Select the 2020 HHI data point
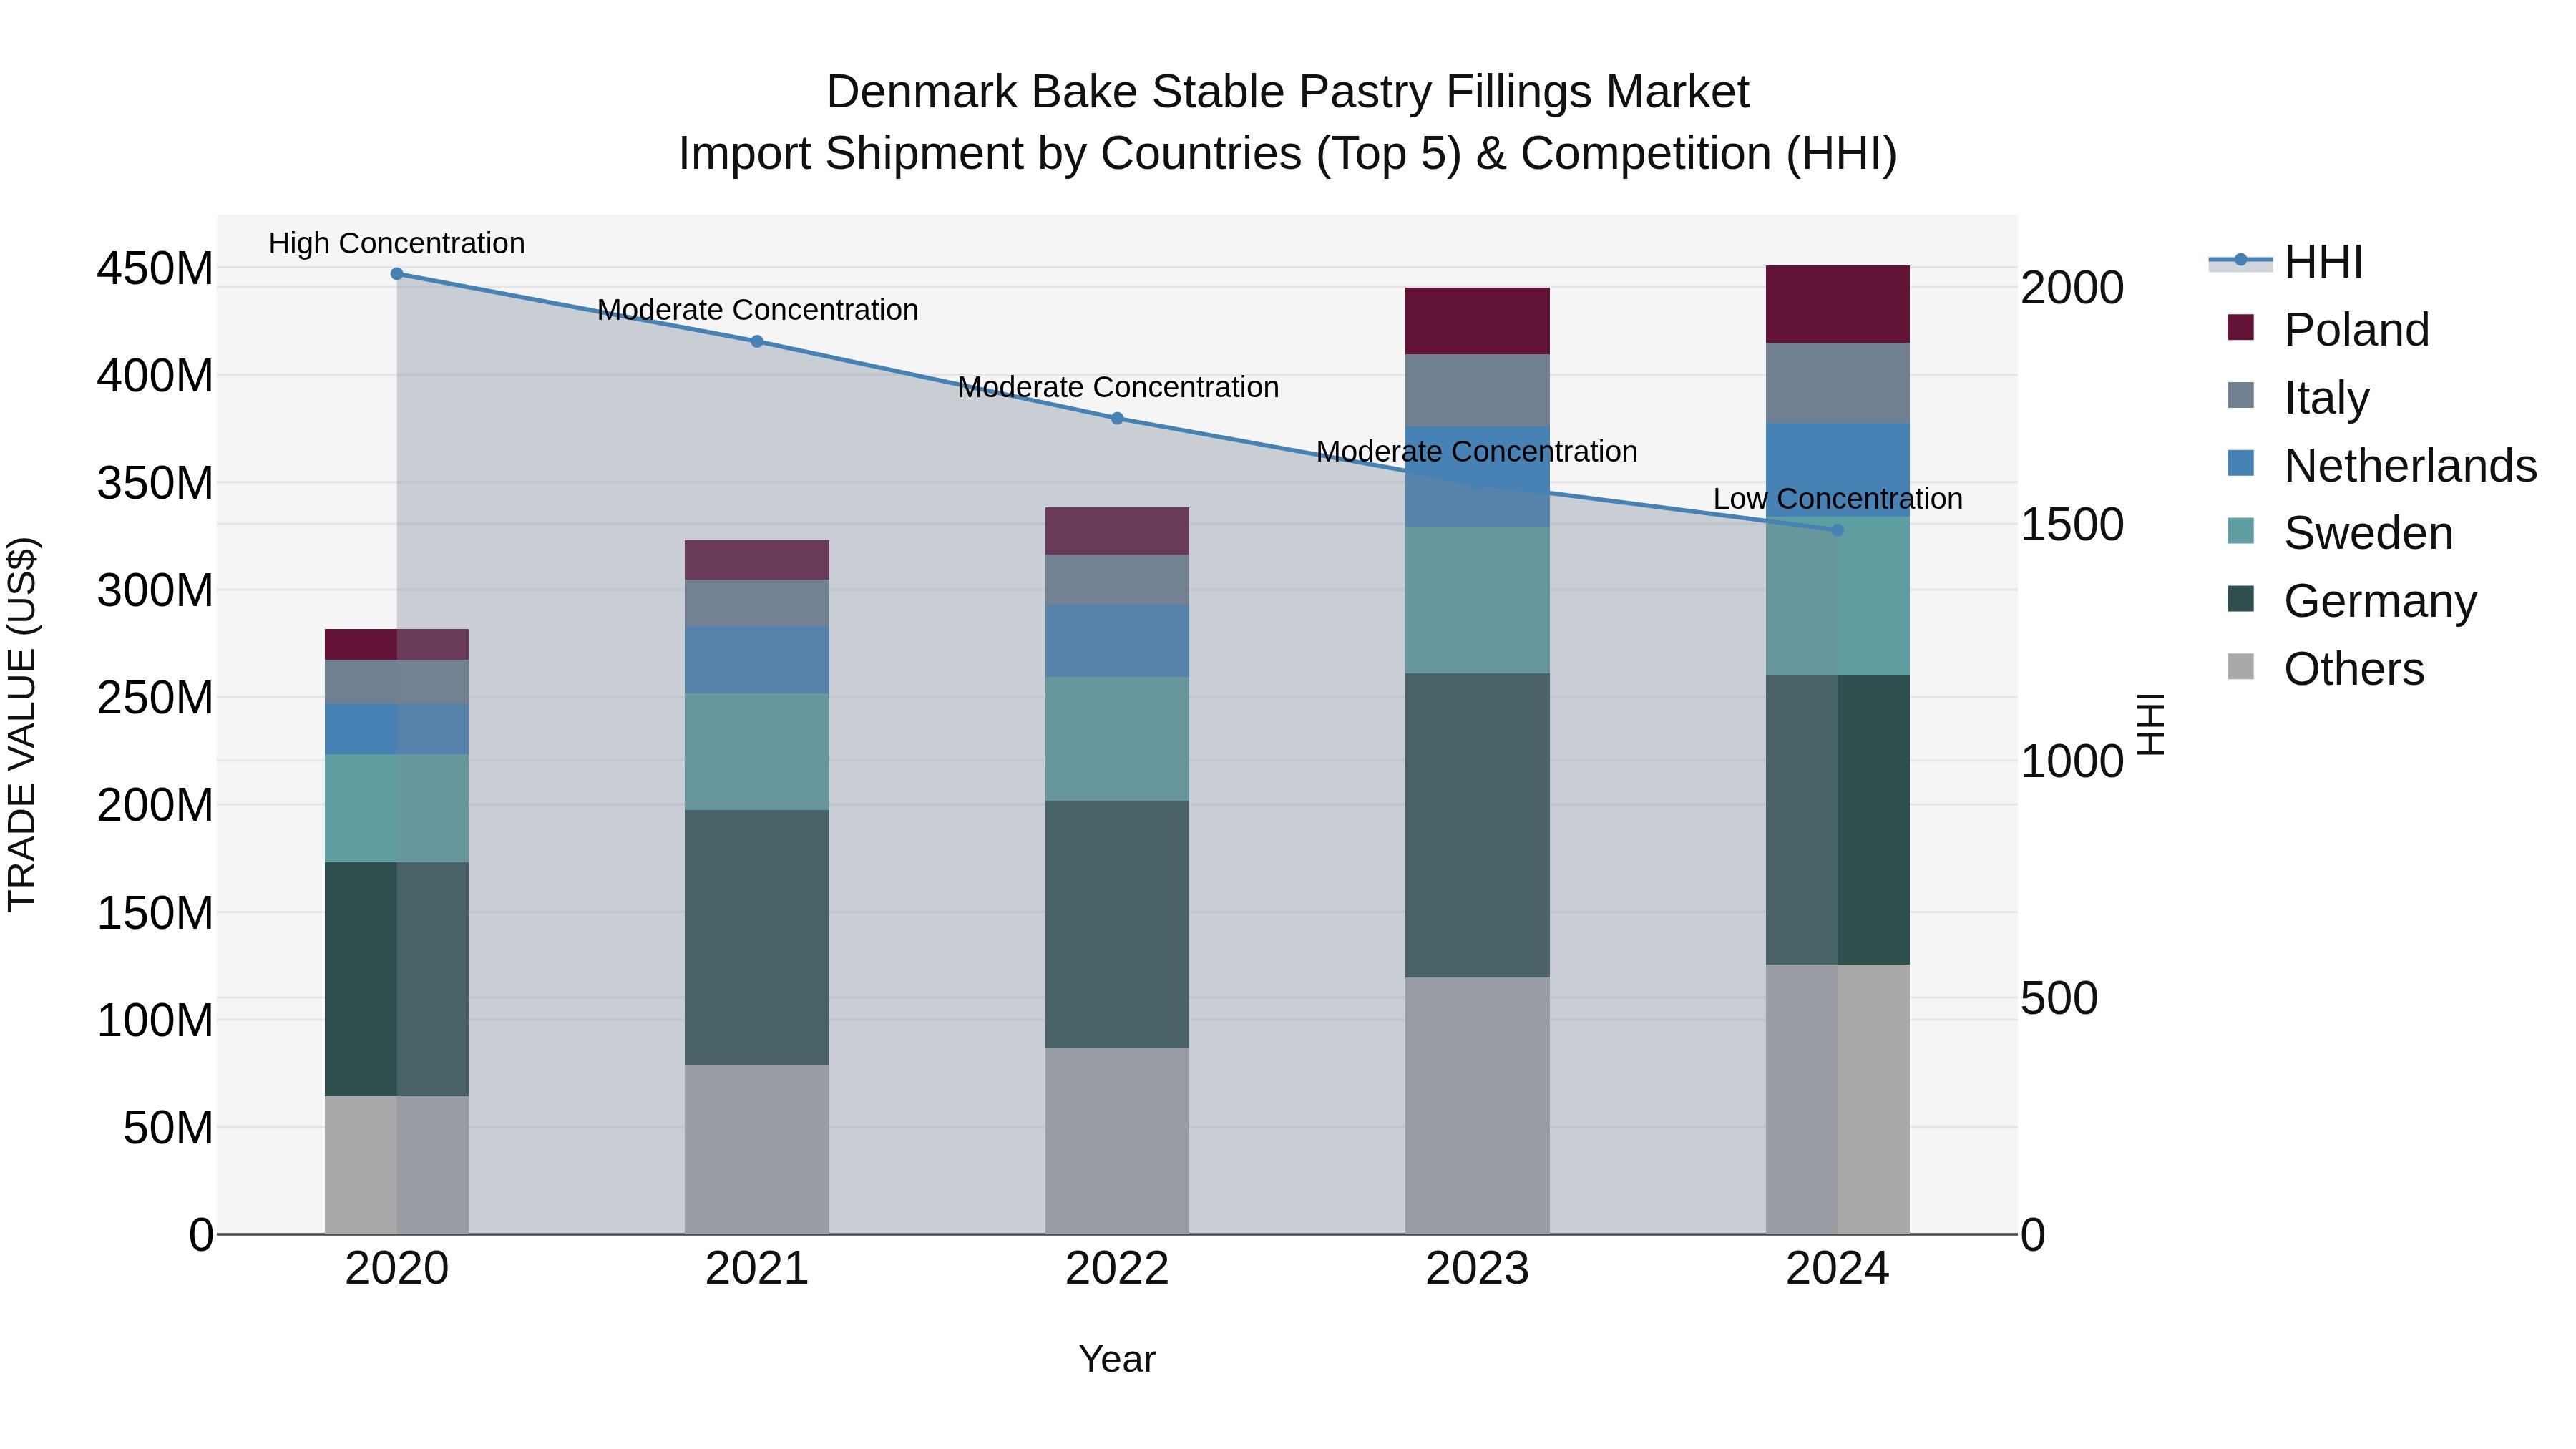This screenshot has height=1449, width=2576. (x=397, y=274)
